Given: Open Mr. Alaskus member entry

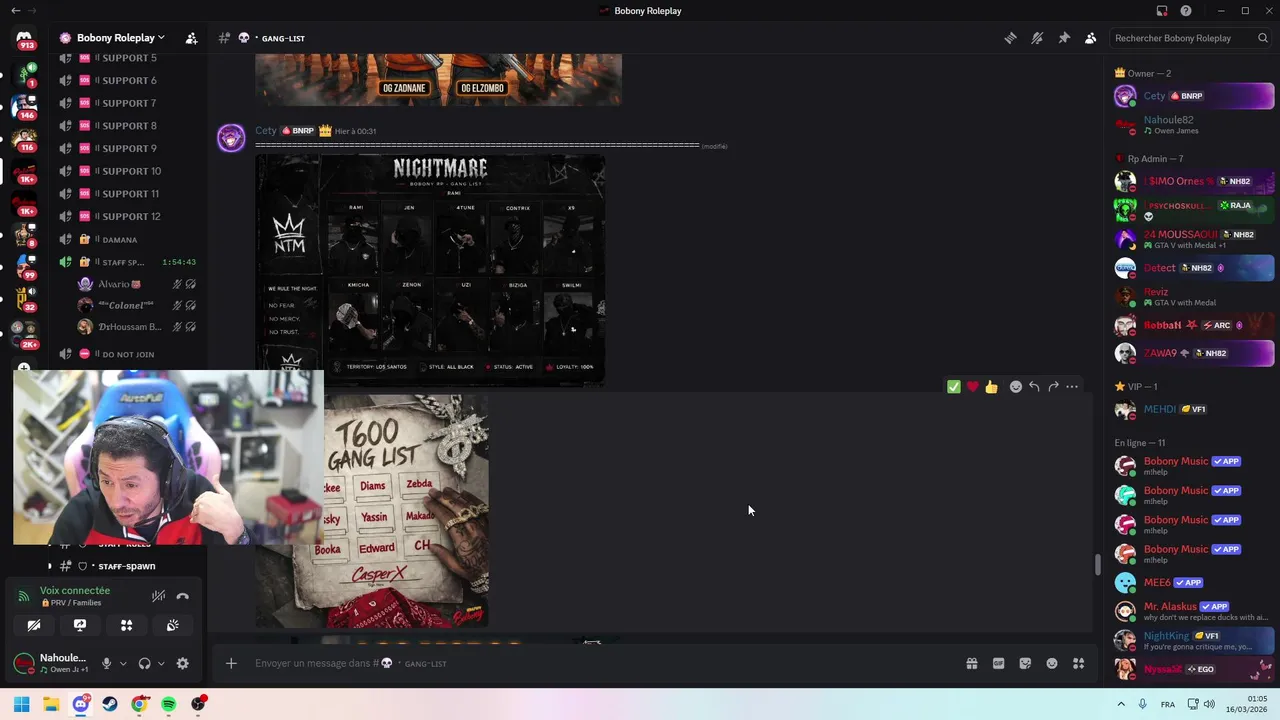Looking at the screenshot, I should (x=1194, y=611).
